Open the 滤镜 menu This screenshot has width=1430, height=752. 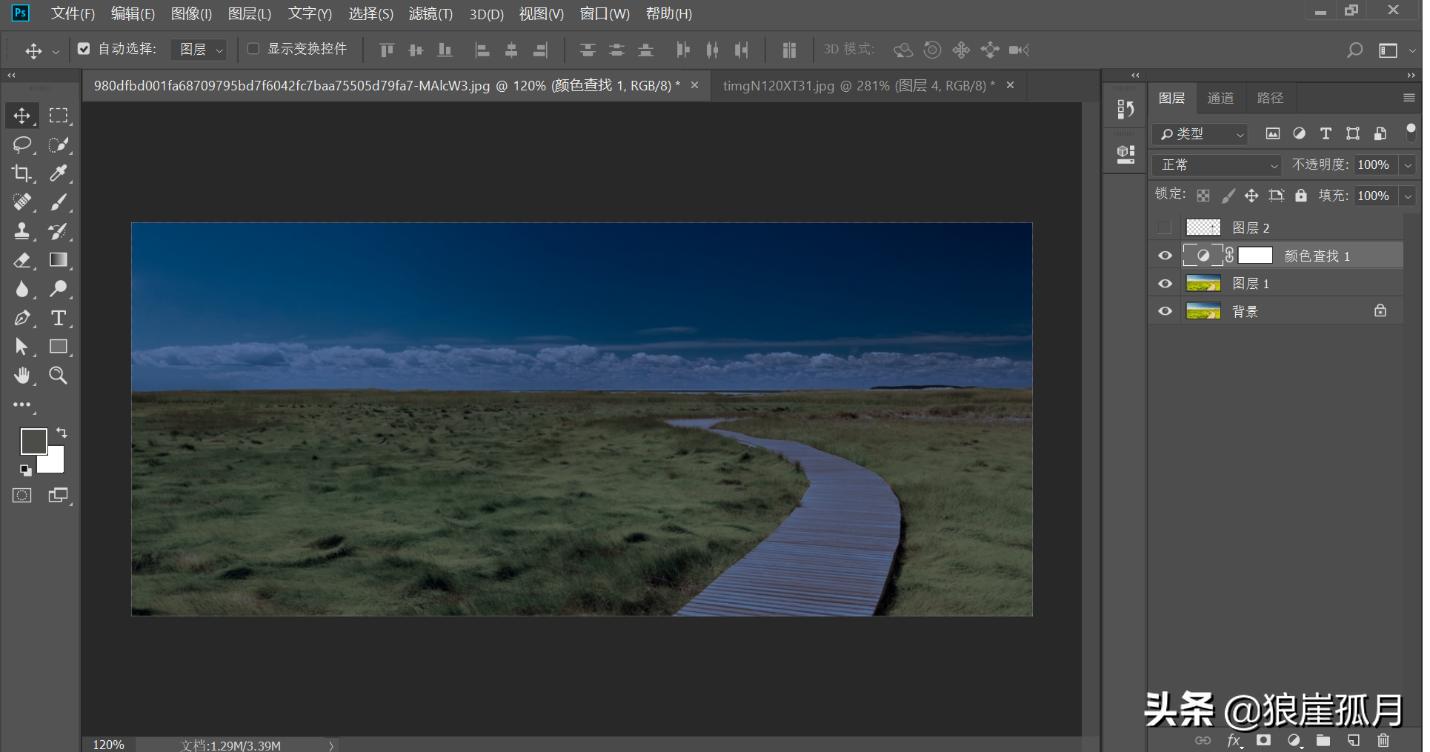click(430, 14)
